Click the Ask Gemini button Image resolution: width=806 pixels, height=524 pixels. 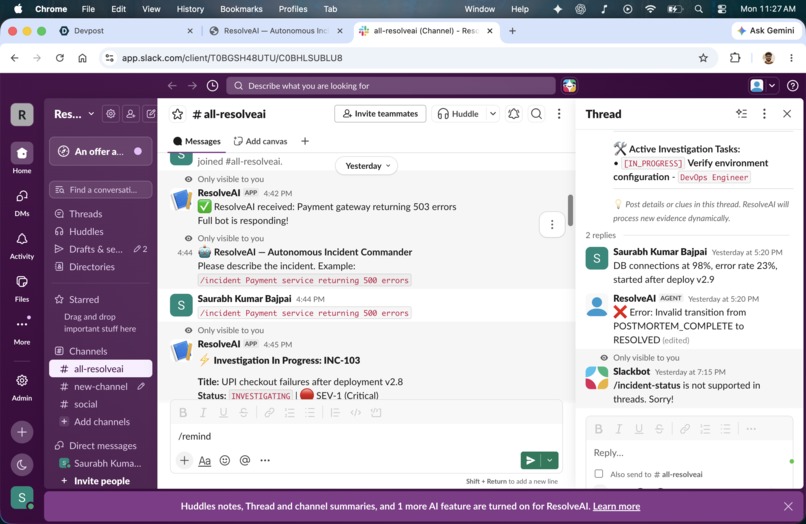click(x=766, y=31)
